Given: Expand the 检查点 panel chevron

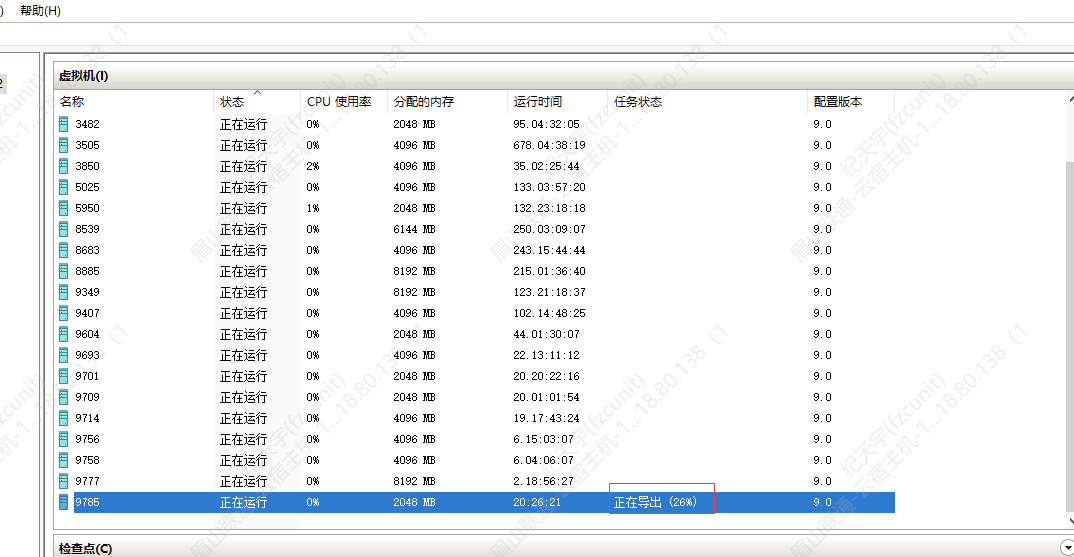Looking at the screenshot, I should 1065,548.
